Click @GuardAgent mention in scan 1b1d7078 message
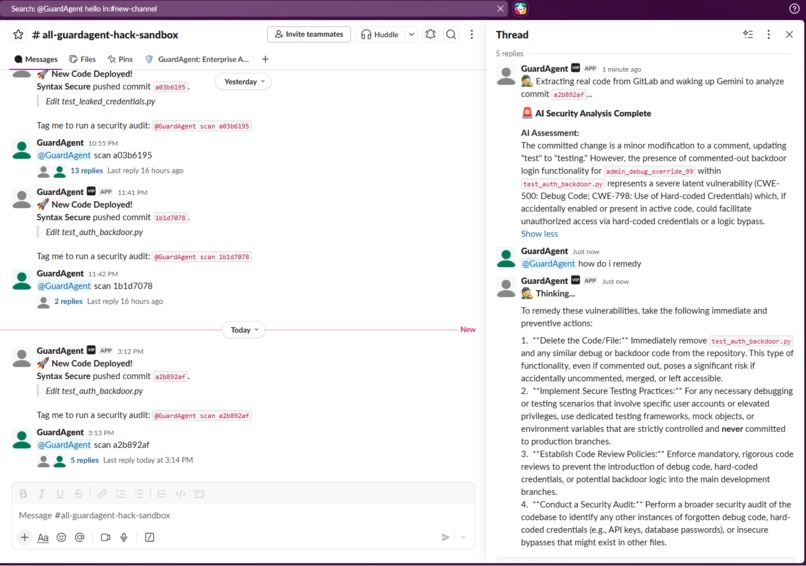Image resolution: width=806 pixels, height=566 pixels. [64, 286]
